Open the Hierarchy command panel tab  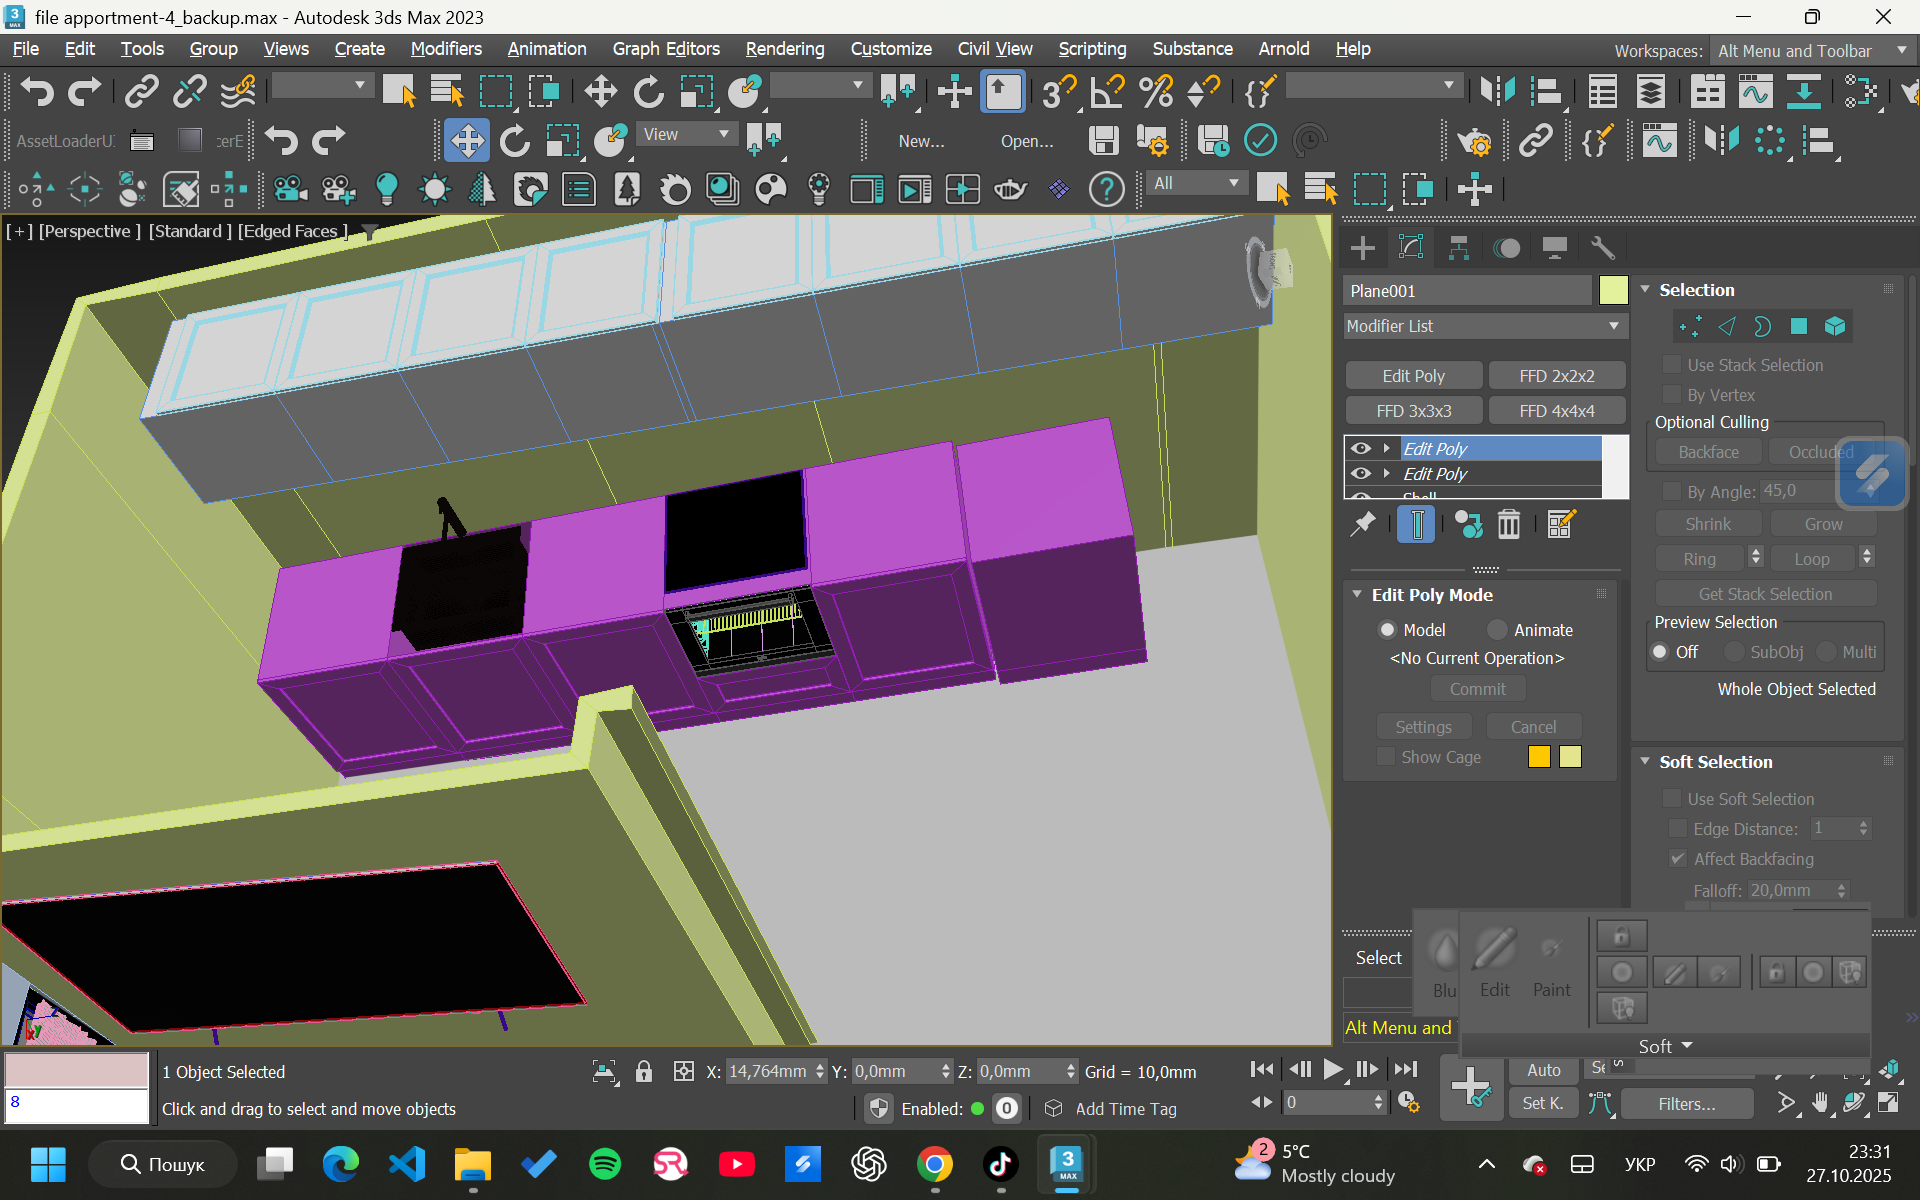(x=1459, y=247)
